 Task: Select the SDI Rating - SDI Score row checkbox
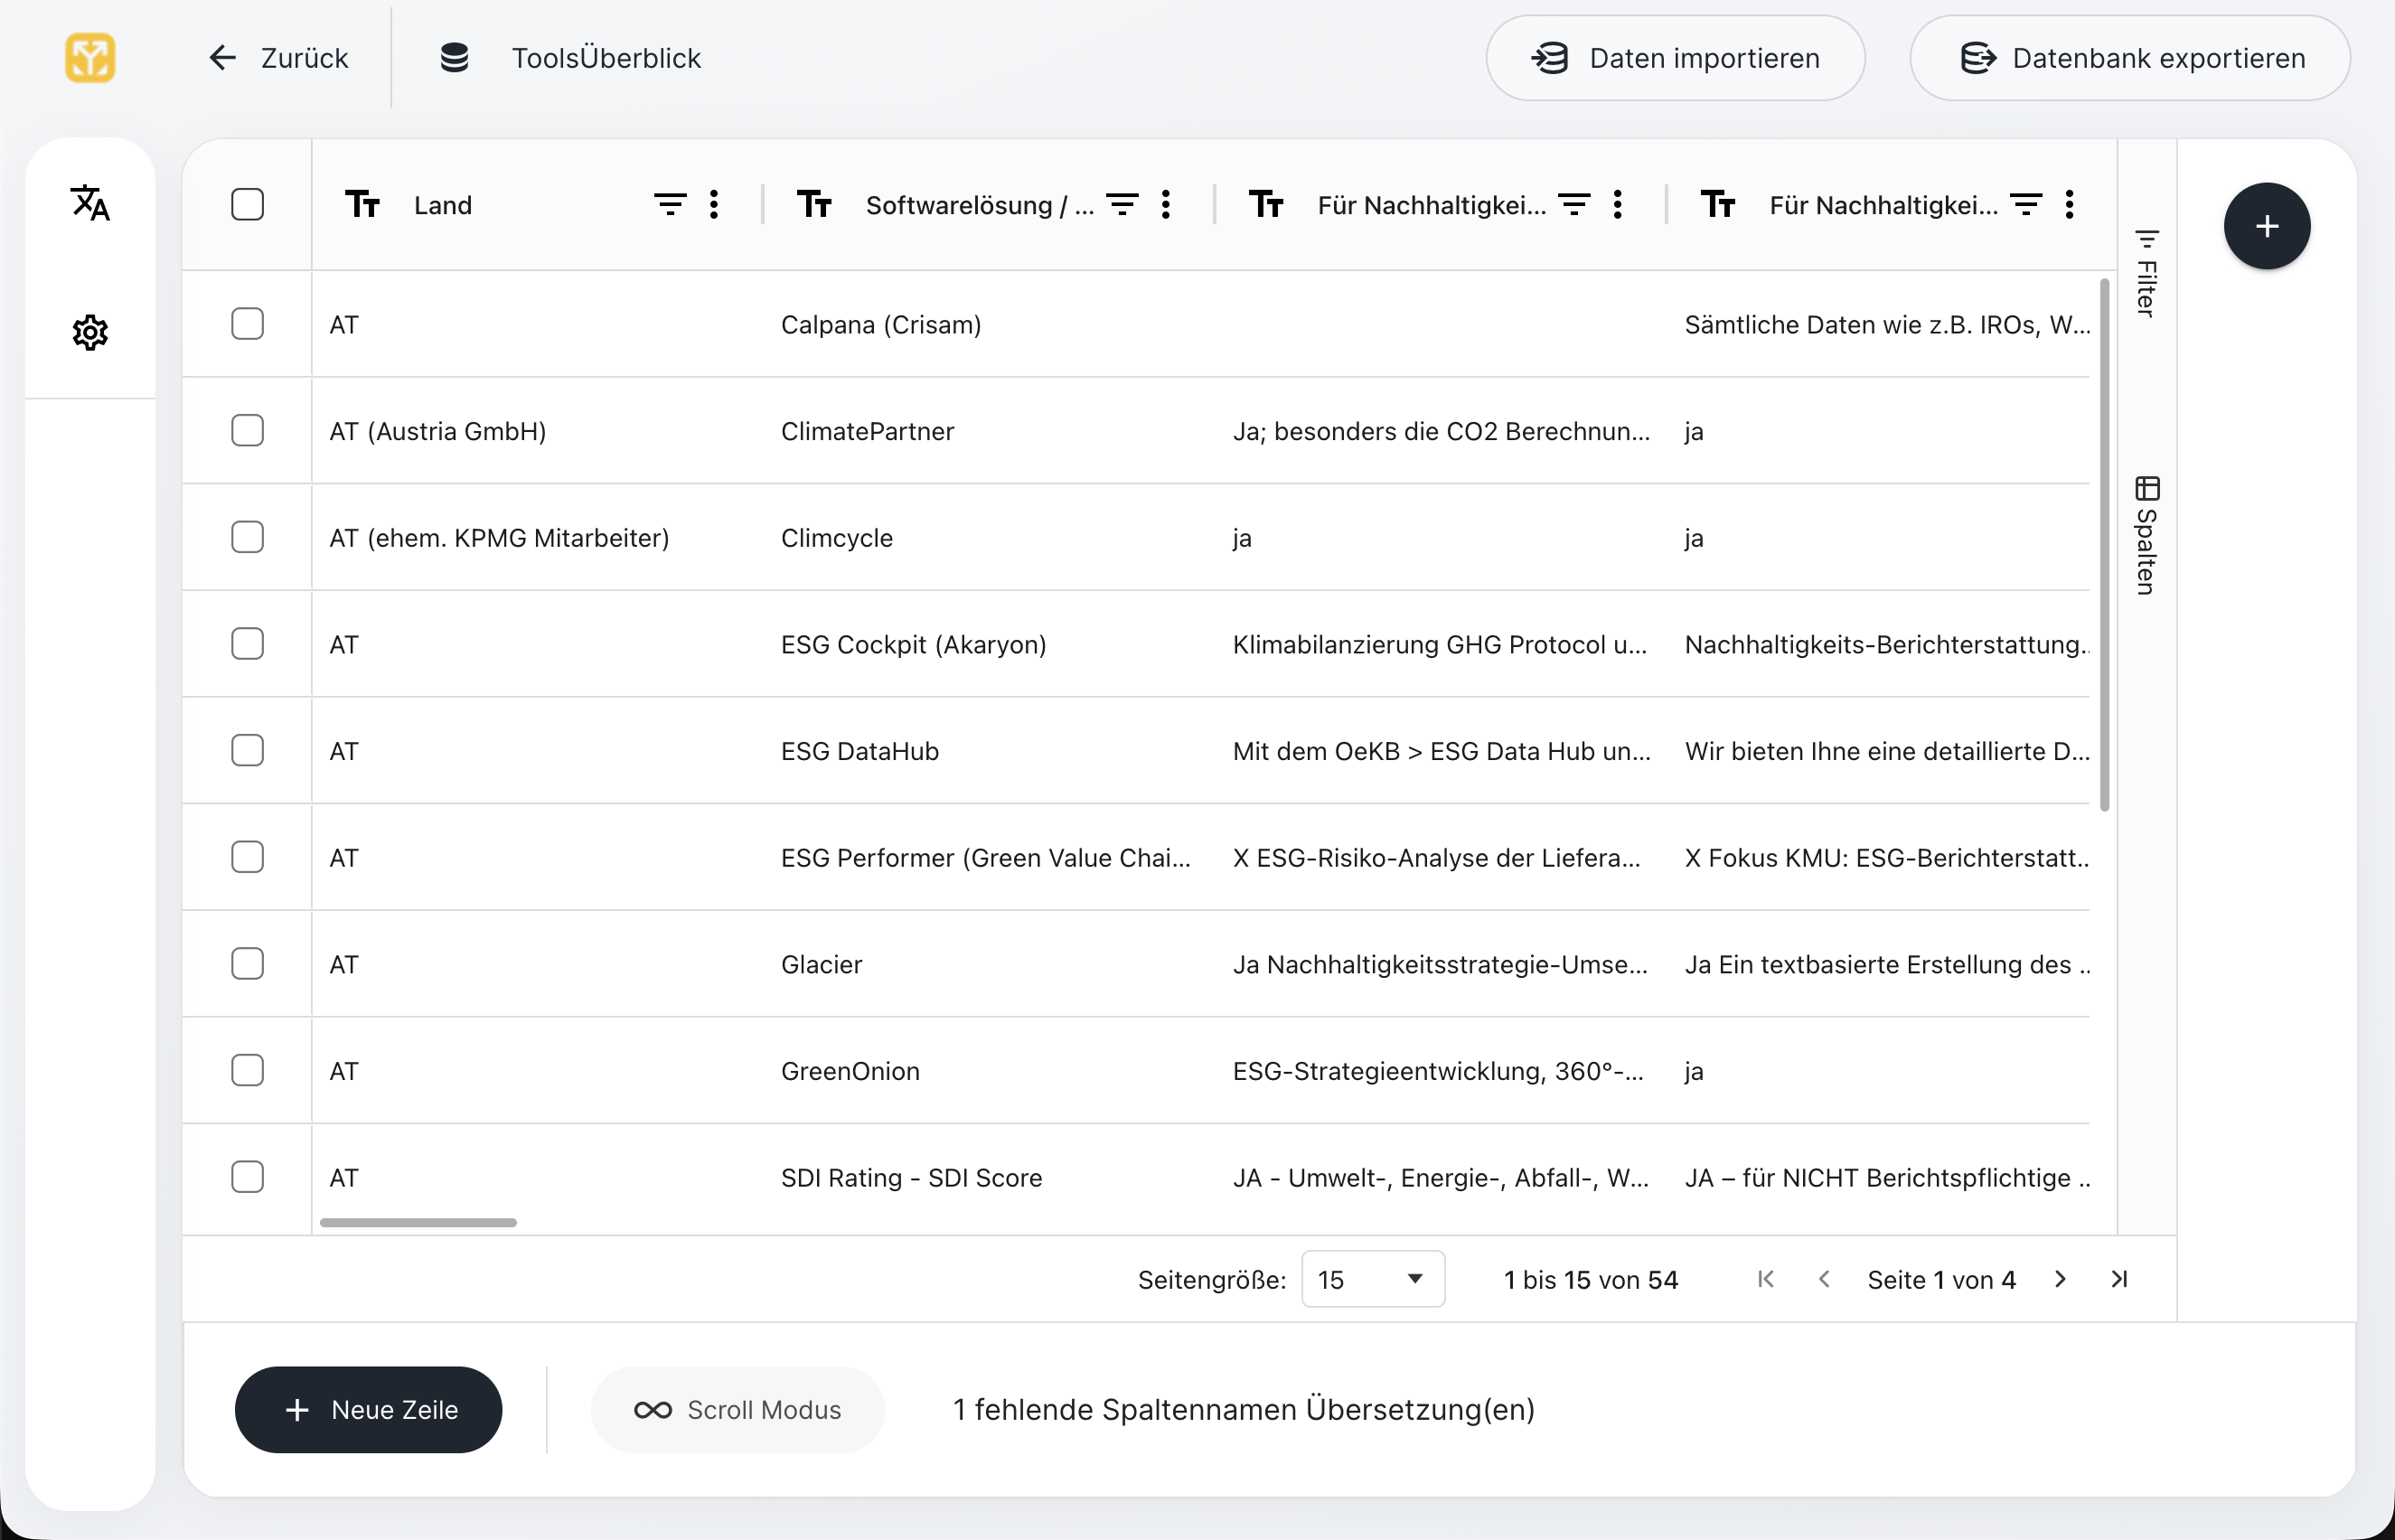point(247,1177)
